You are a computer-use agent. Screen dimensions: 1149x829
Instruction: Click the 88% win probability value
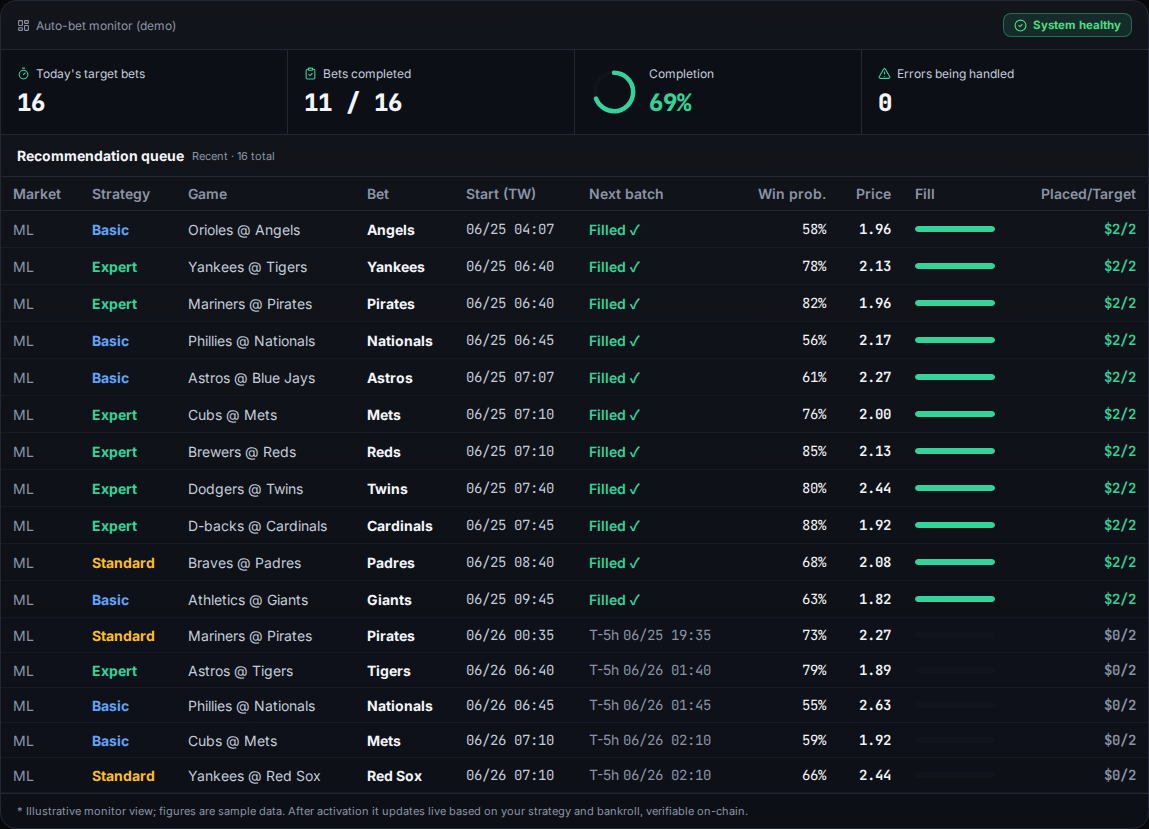[x=814, y=526]
